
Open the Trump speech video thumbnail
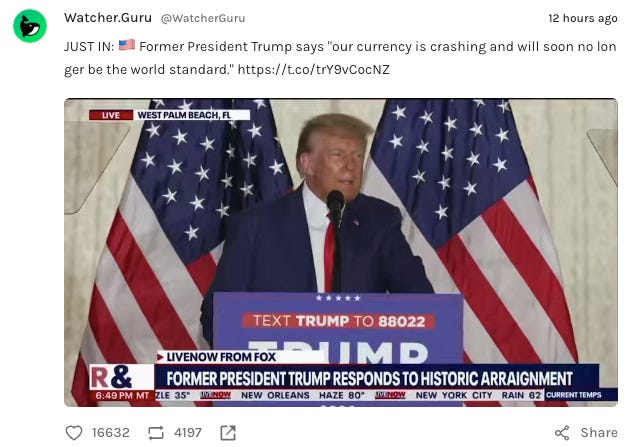tap(341, 252)
